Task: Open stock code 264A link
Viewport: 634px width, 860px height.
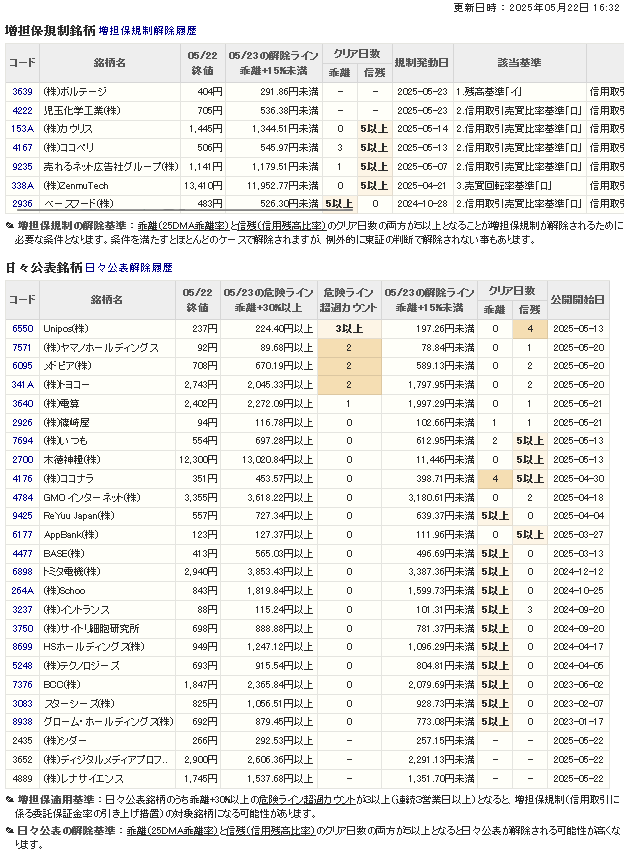Action: pyautogui.click(x=22, y=591)
